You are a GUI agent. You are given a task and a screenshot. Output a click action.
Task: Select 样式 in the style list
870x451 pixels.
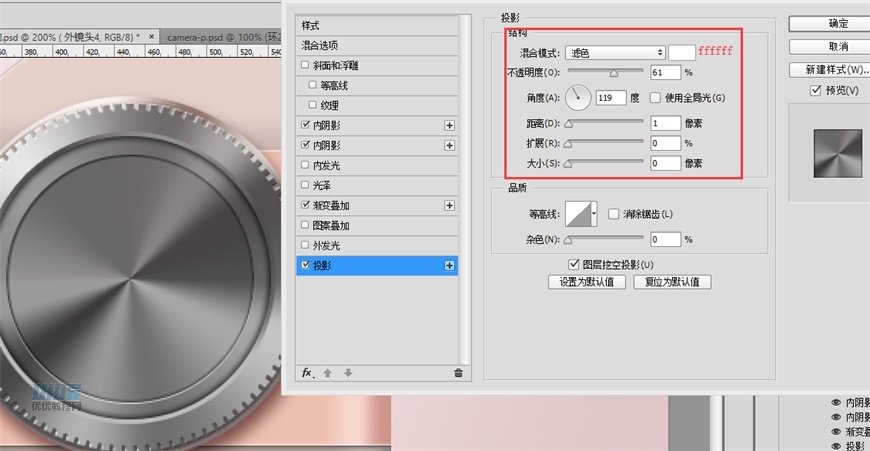pos(377,26)
